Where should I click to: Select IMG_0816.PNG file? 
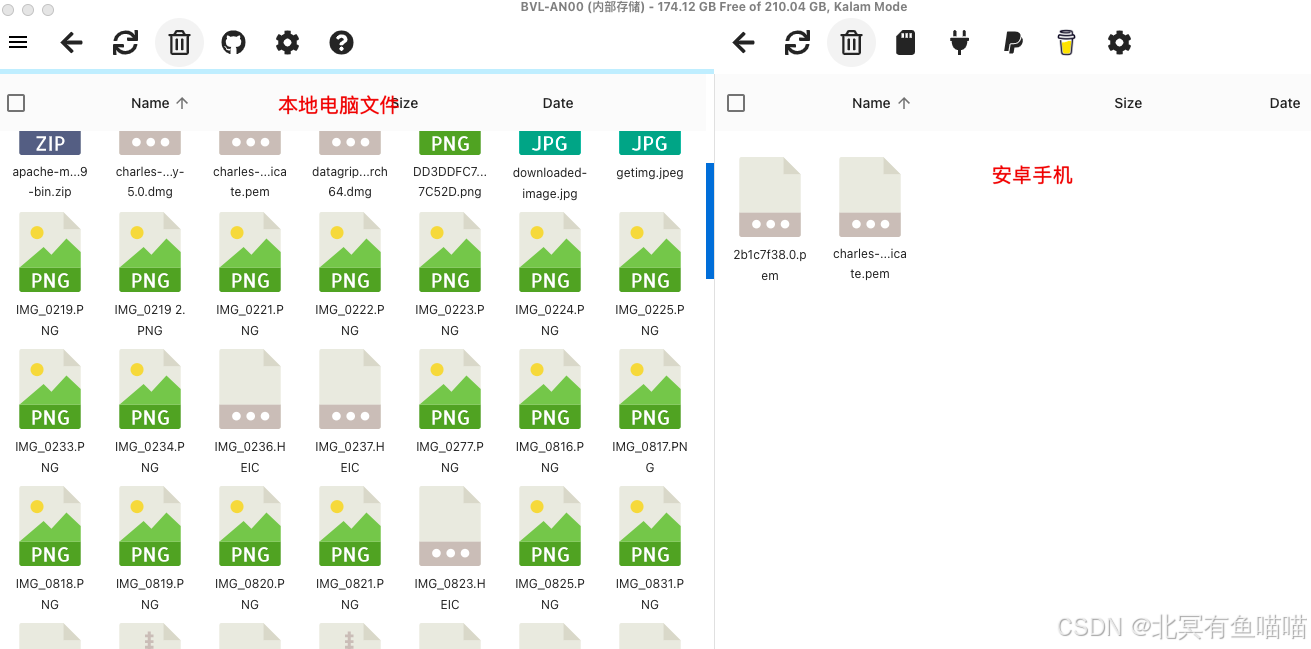tap(550, 390)
